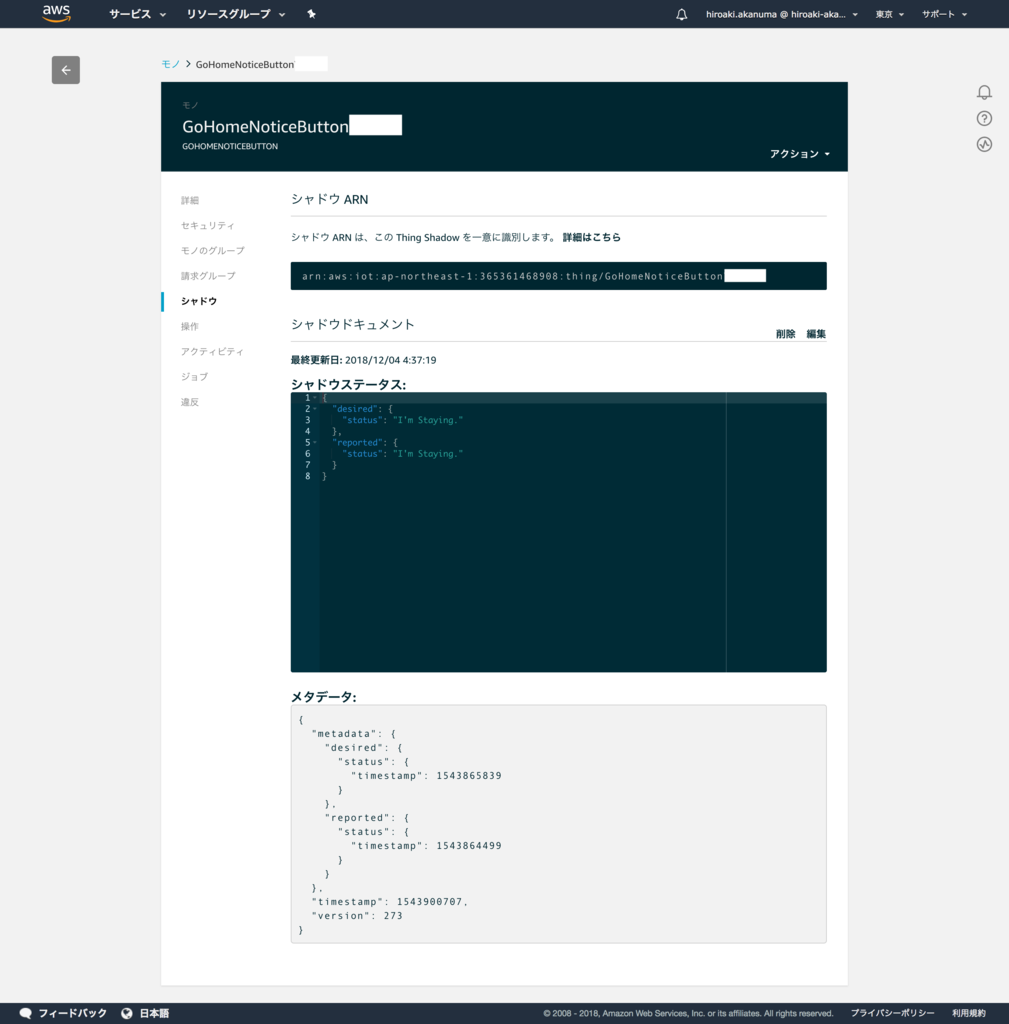This screenshot has width=1009, height=1024.
Task: Open the 詳細はこちら link
Action: point(592,237)
